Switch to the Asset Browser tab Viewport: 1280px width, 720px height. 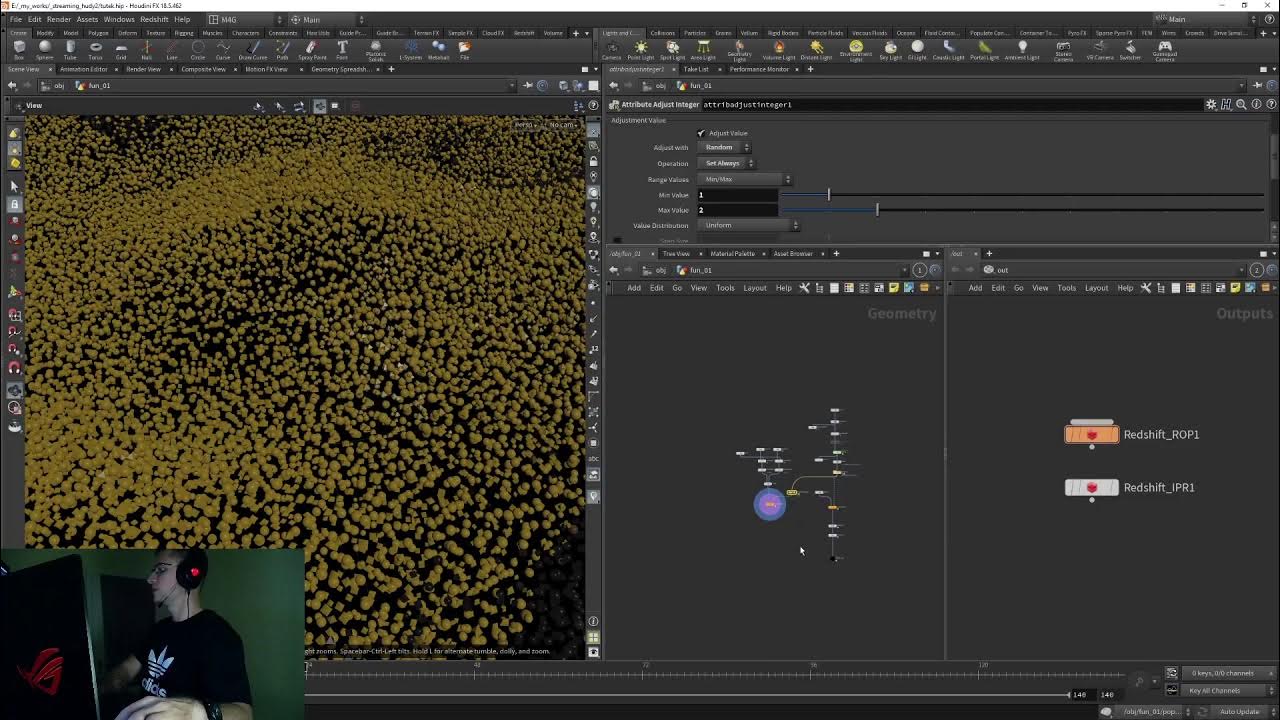pos(793,254)
